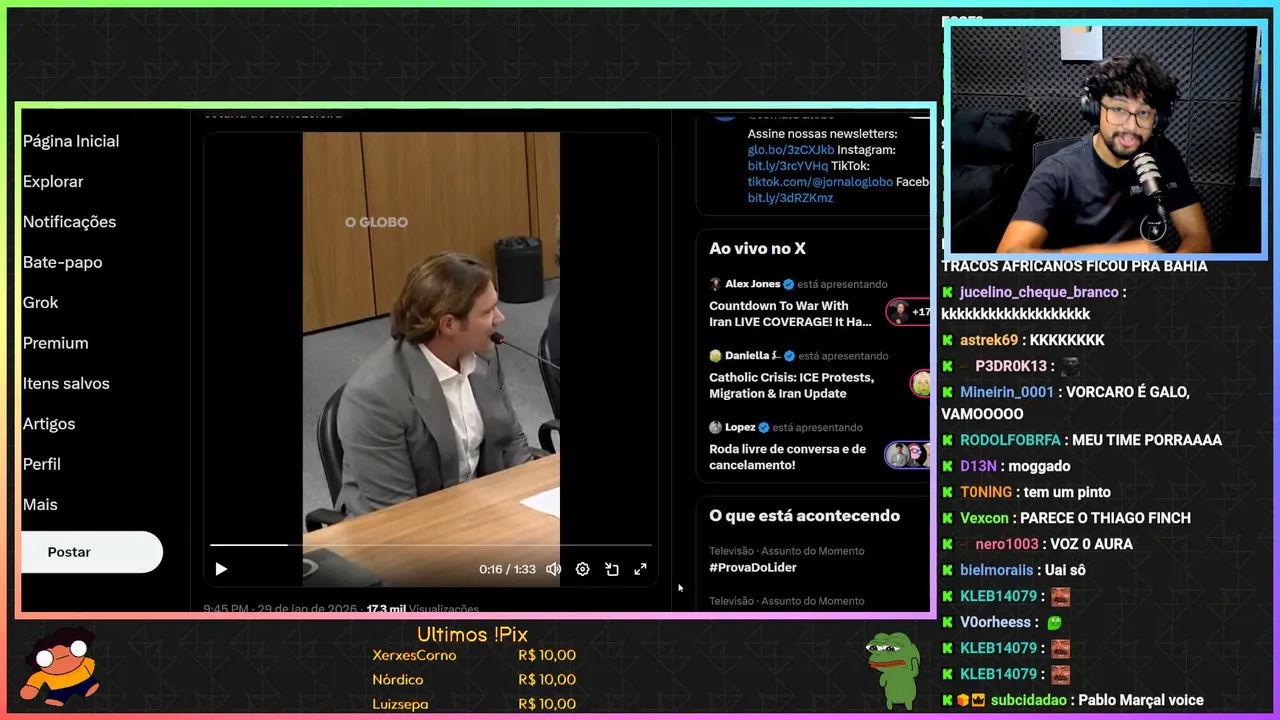Click Alex Jones avatar icon
This screenshot has height=720, width=1280.
715,284
